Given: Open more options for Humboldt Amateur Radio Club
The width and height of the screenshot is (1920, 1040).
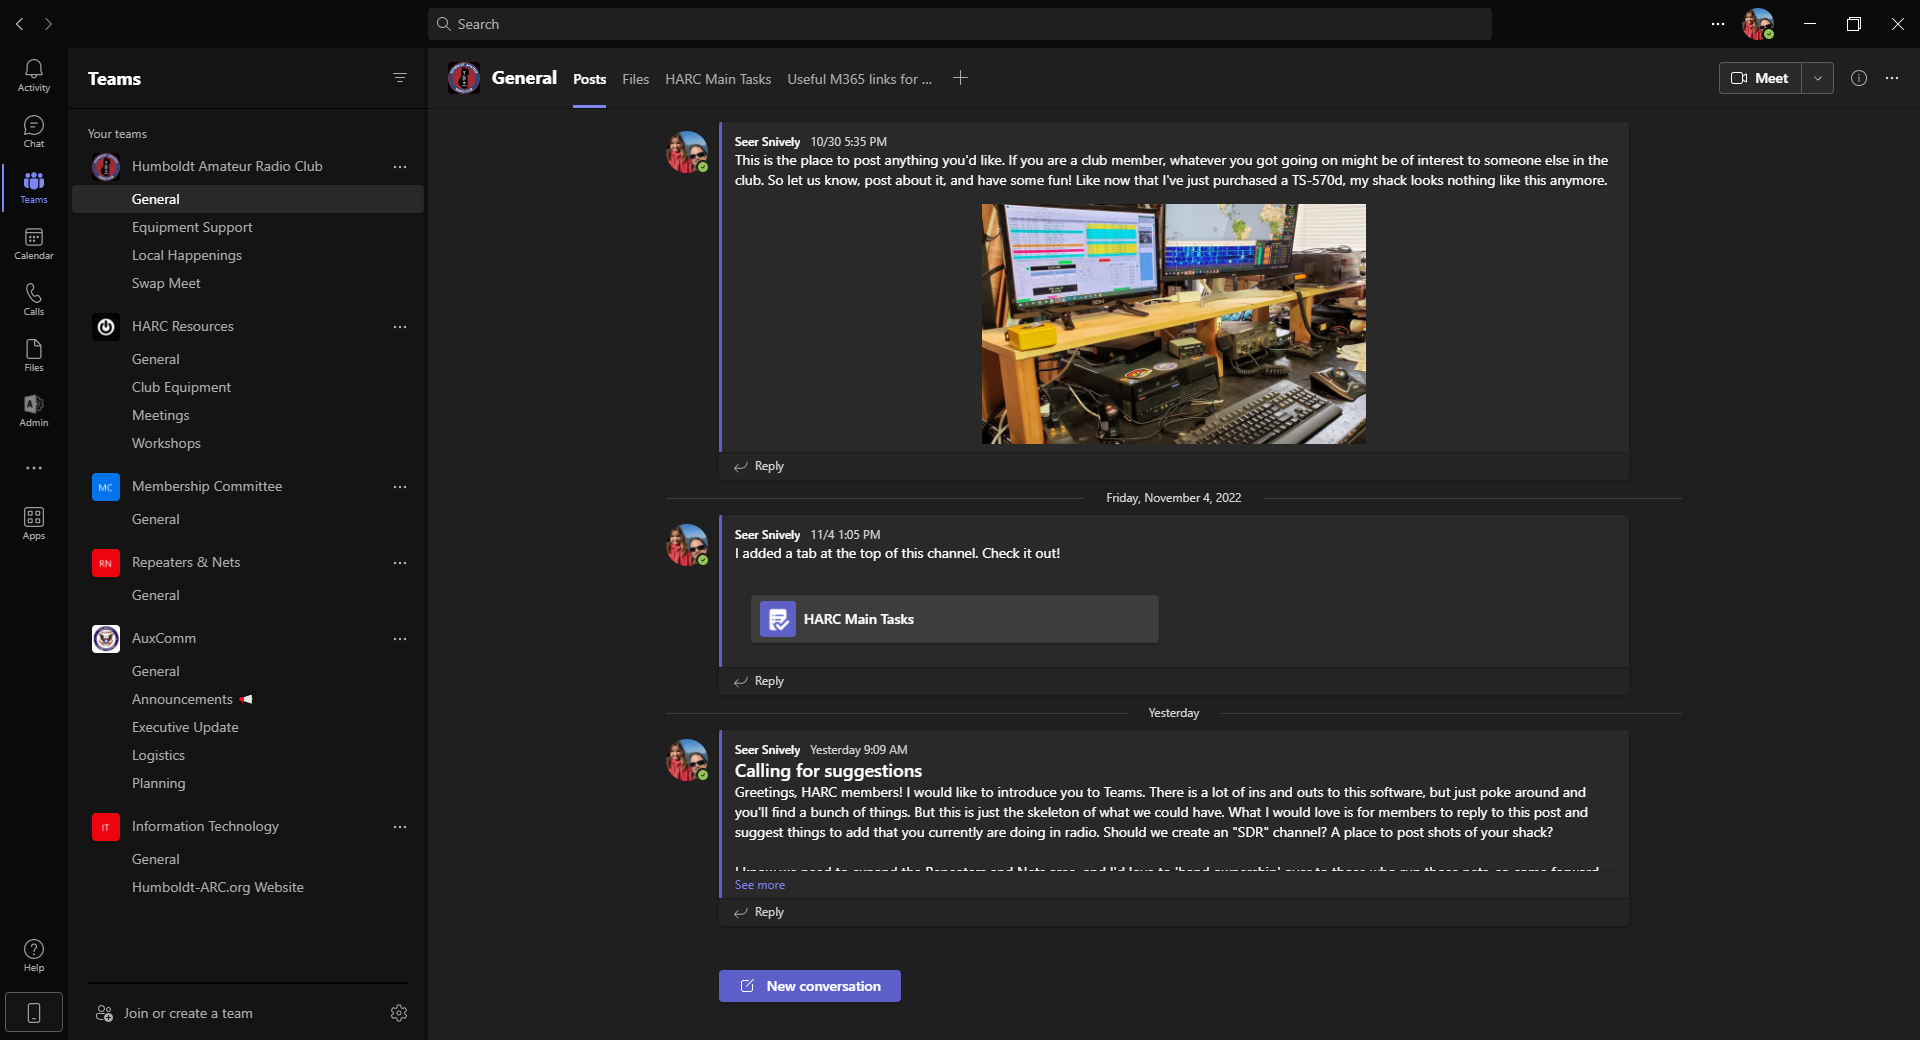Looking at the screenshot, I should pyautogui.click(x=400, y=167).
